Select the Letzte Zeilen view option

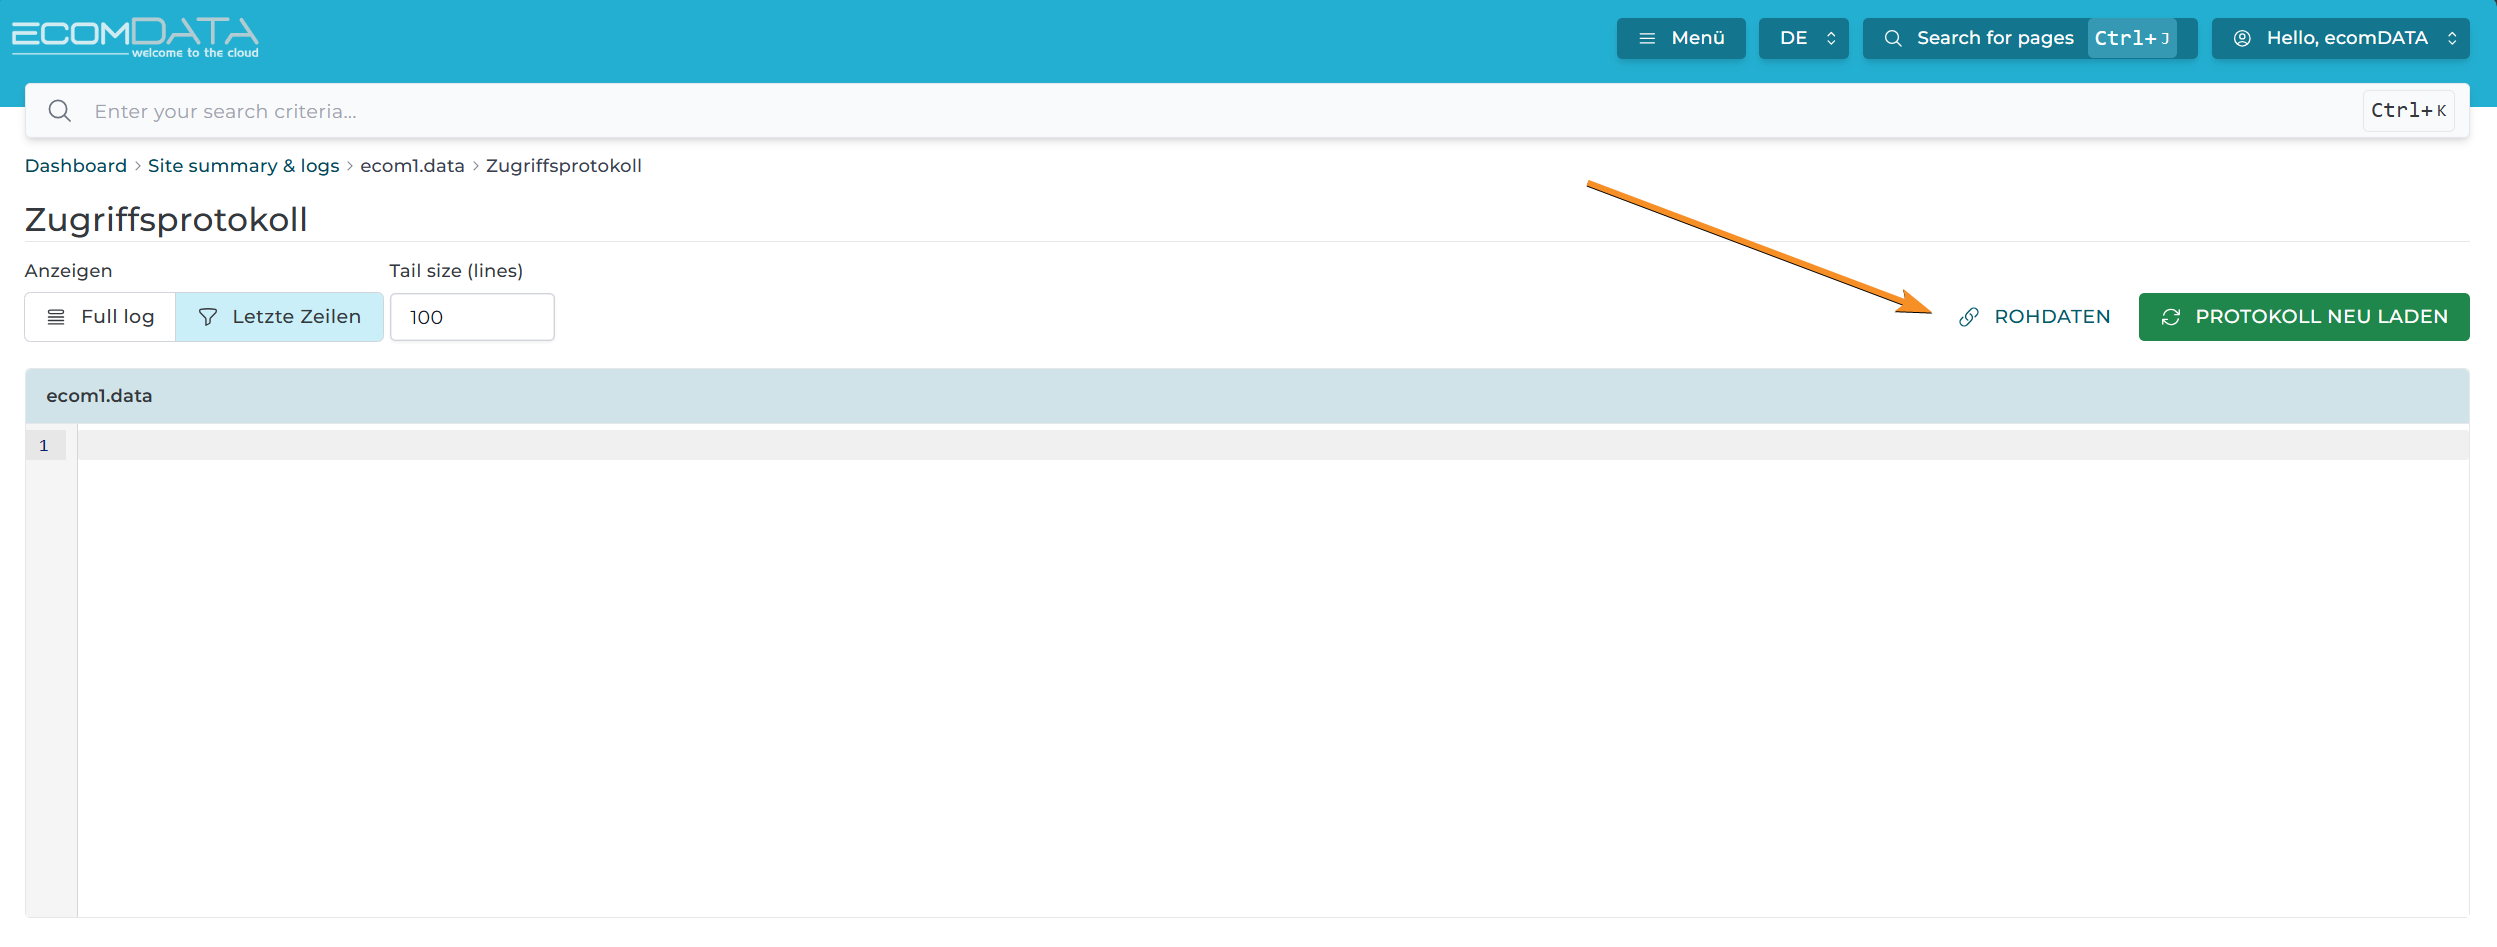click(280, 317)
